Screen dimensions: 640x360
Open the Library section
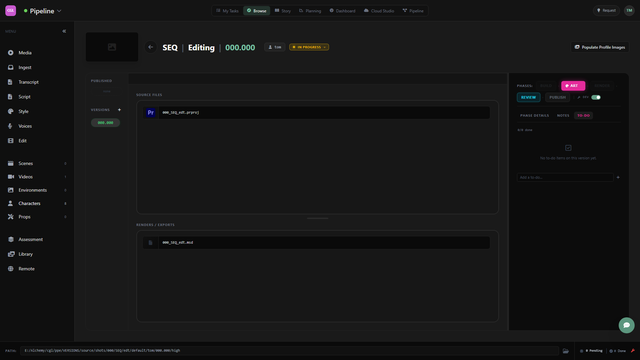(x=25, y=254)
